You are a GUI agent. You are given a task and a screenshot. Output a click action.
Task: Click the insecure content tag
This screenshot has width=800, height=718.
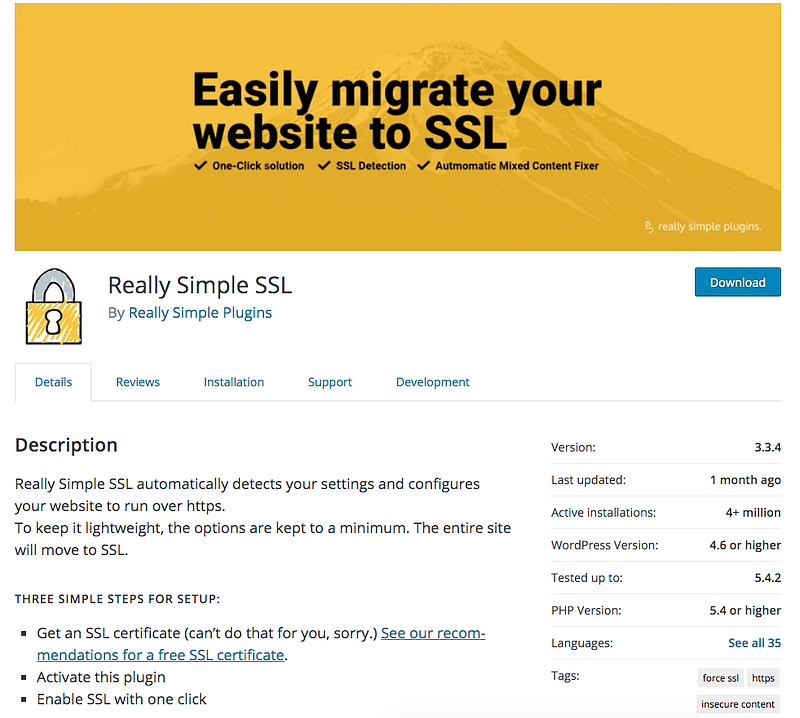(738, 704)
